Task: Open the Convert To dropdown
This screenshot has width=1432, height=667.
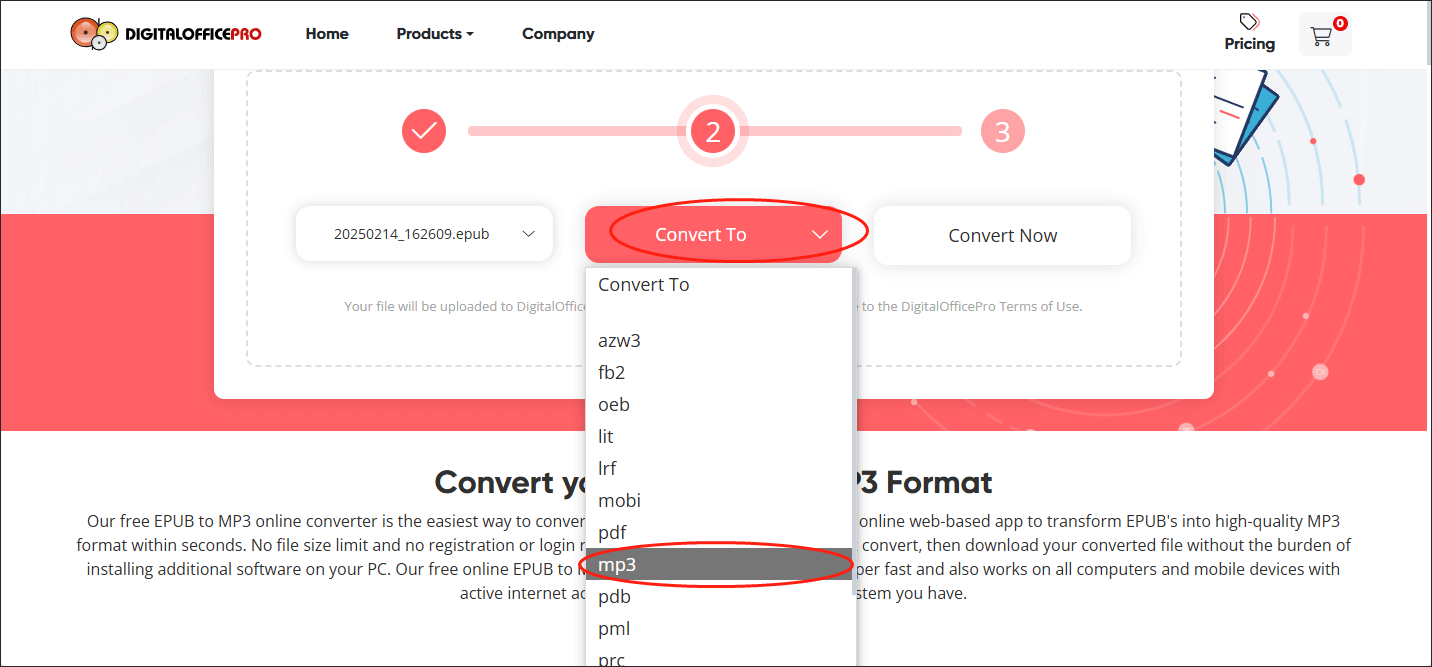Action: pyautogui.click(x=713, y=235)
